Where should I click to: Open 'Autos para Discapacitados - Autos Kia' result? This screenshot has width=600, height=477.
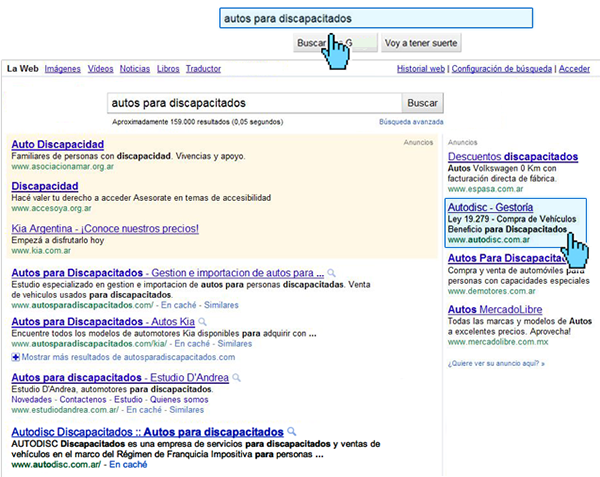coord(103,321)
